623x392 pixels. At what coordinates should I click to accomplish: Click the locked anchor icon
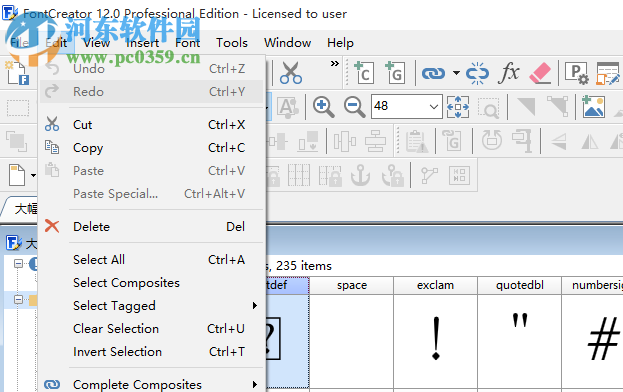click(392, 175)
